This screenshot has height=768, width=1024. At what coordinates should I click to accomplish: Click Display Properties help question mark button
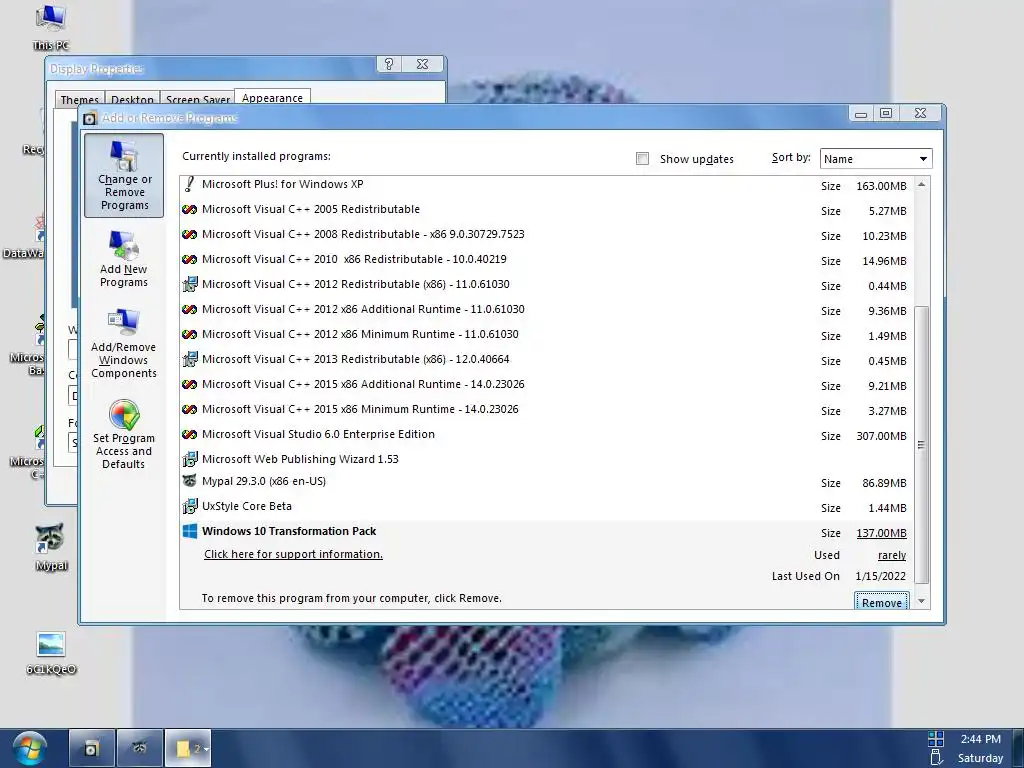[389, 64]
